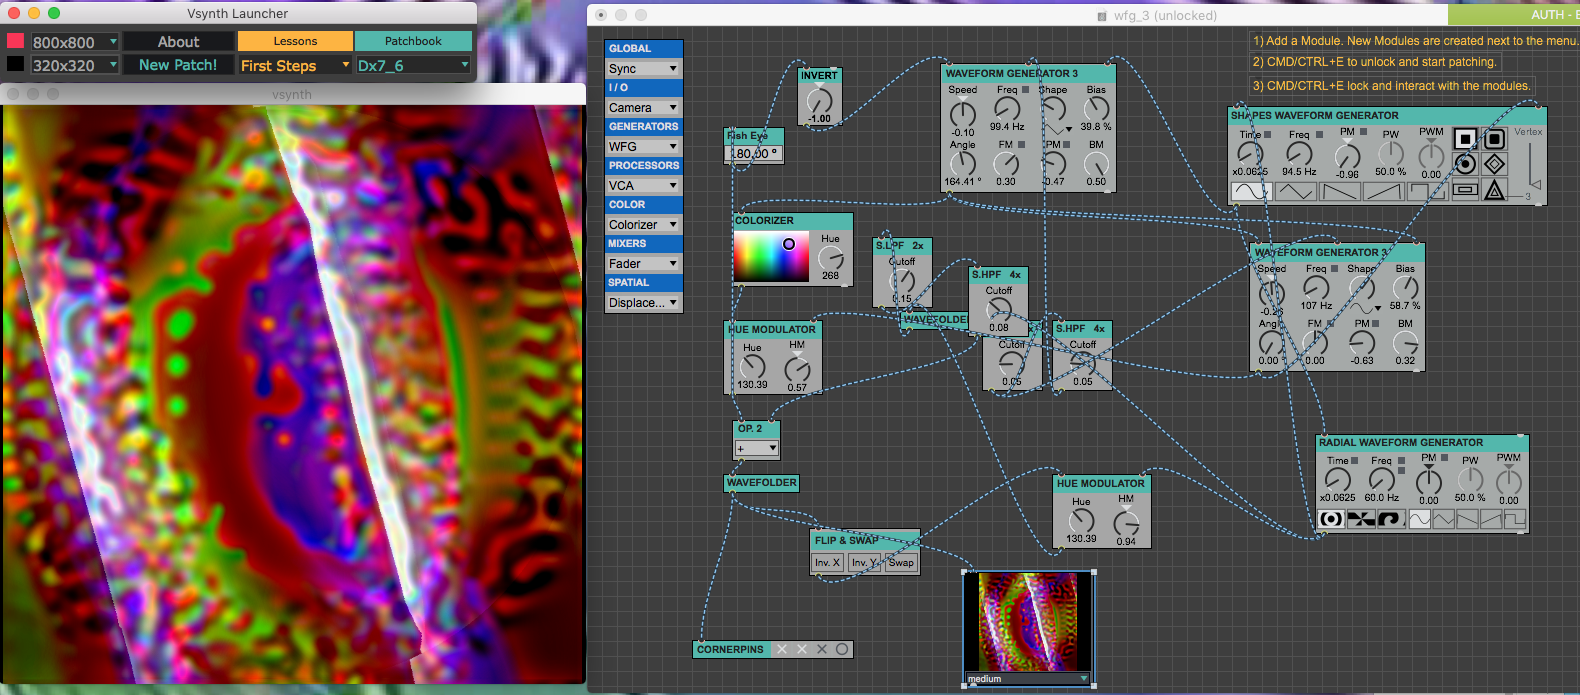Select the diamond shape in Shapes Waveform Generator
This screenshot has height=695, width=1580.
1495,164
